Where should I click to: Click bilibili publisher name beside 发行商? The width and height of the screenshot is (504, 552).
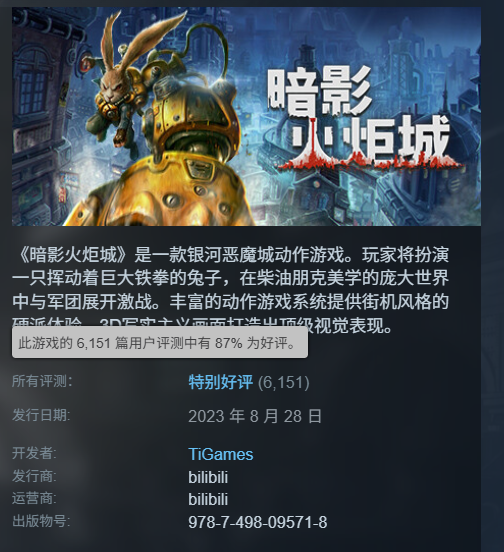208,477
